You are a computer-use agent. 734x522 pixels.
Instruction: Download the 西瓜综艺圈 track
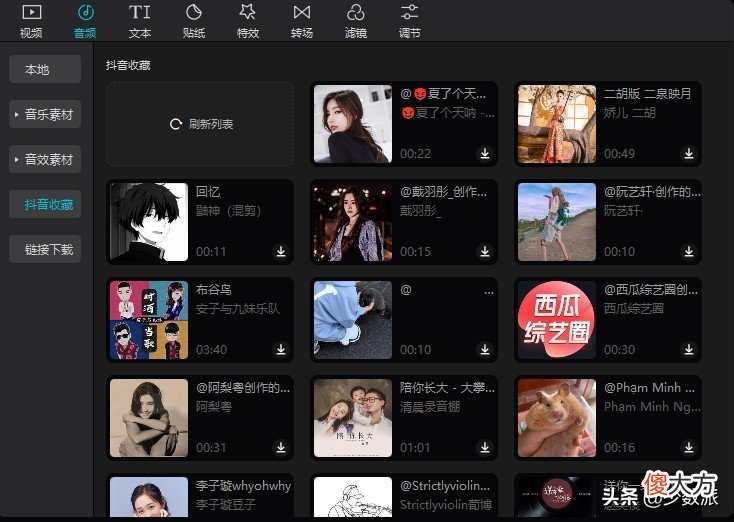689,349
